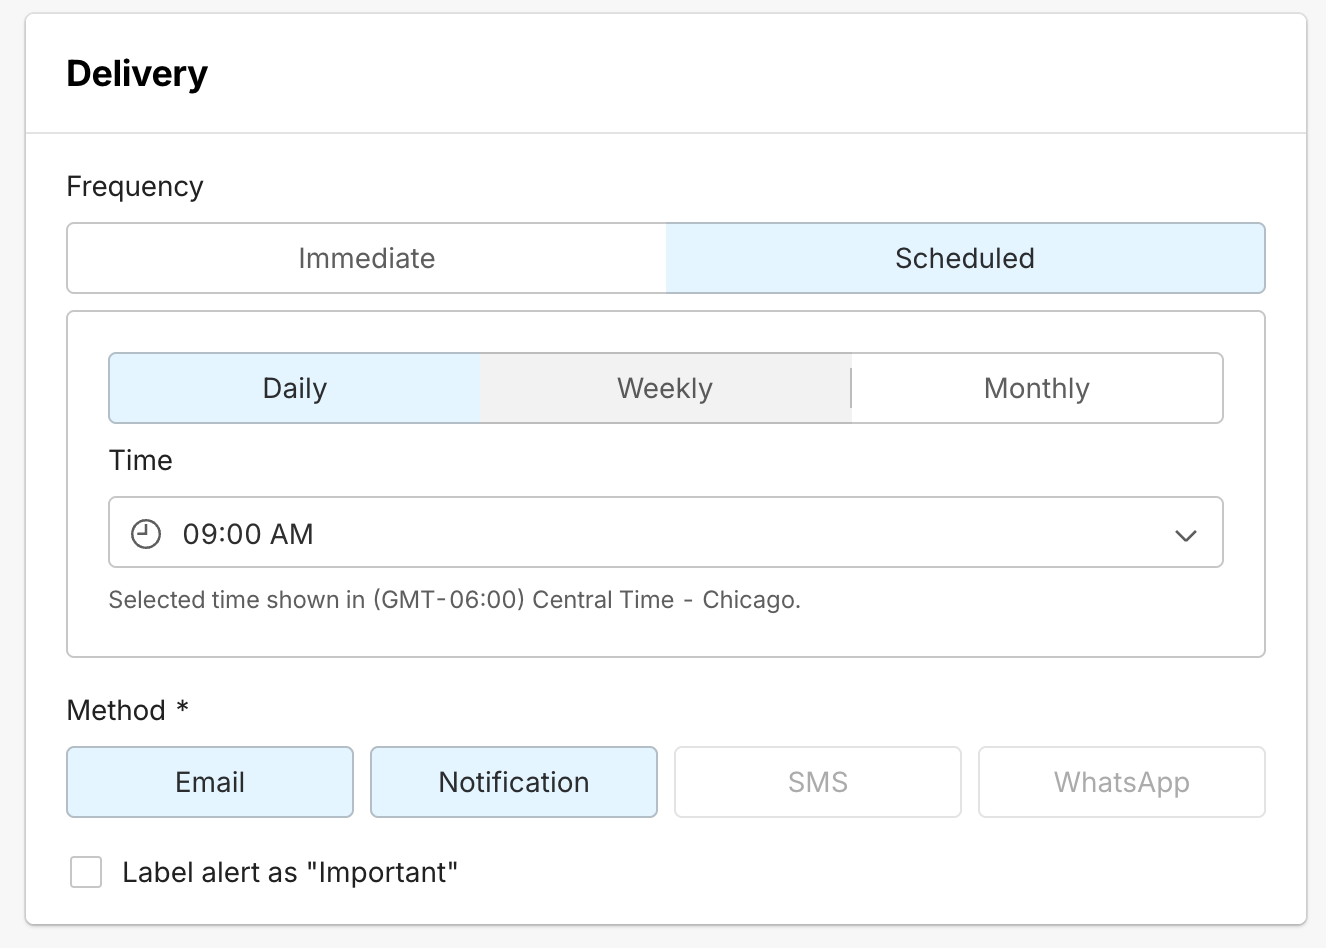The image size is (1326, 948).
Task: Click the 'Label alert as "Important"' text
Action: click(x=290, y=872)
